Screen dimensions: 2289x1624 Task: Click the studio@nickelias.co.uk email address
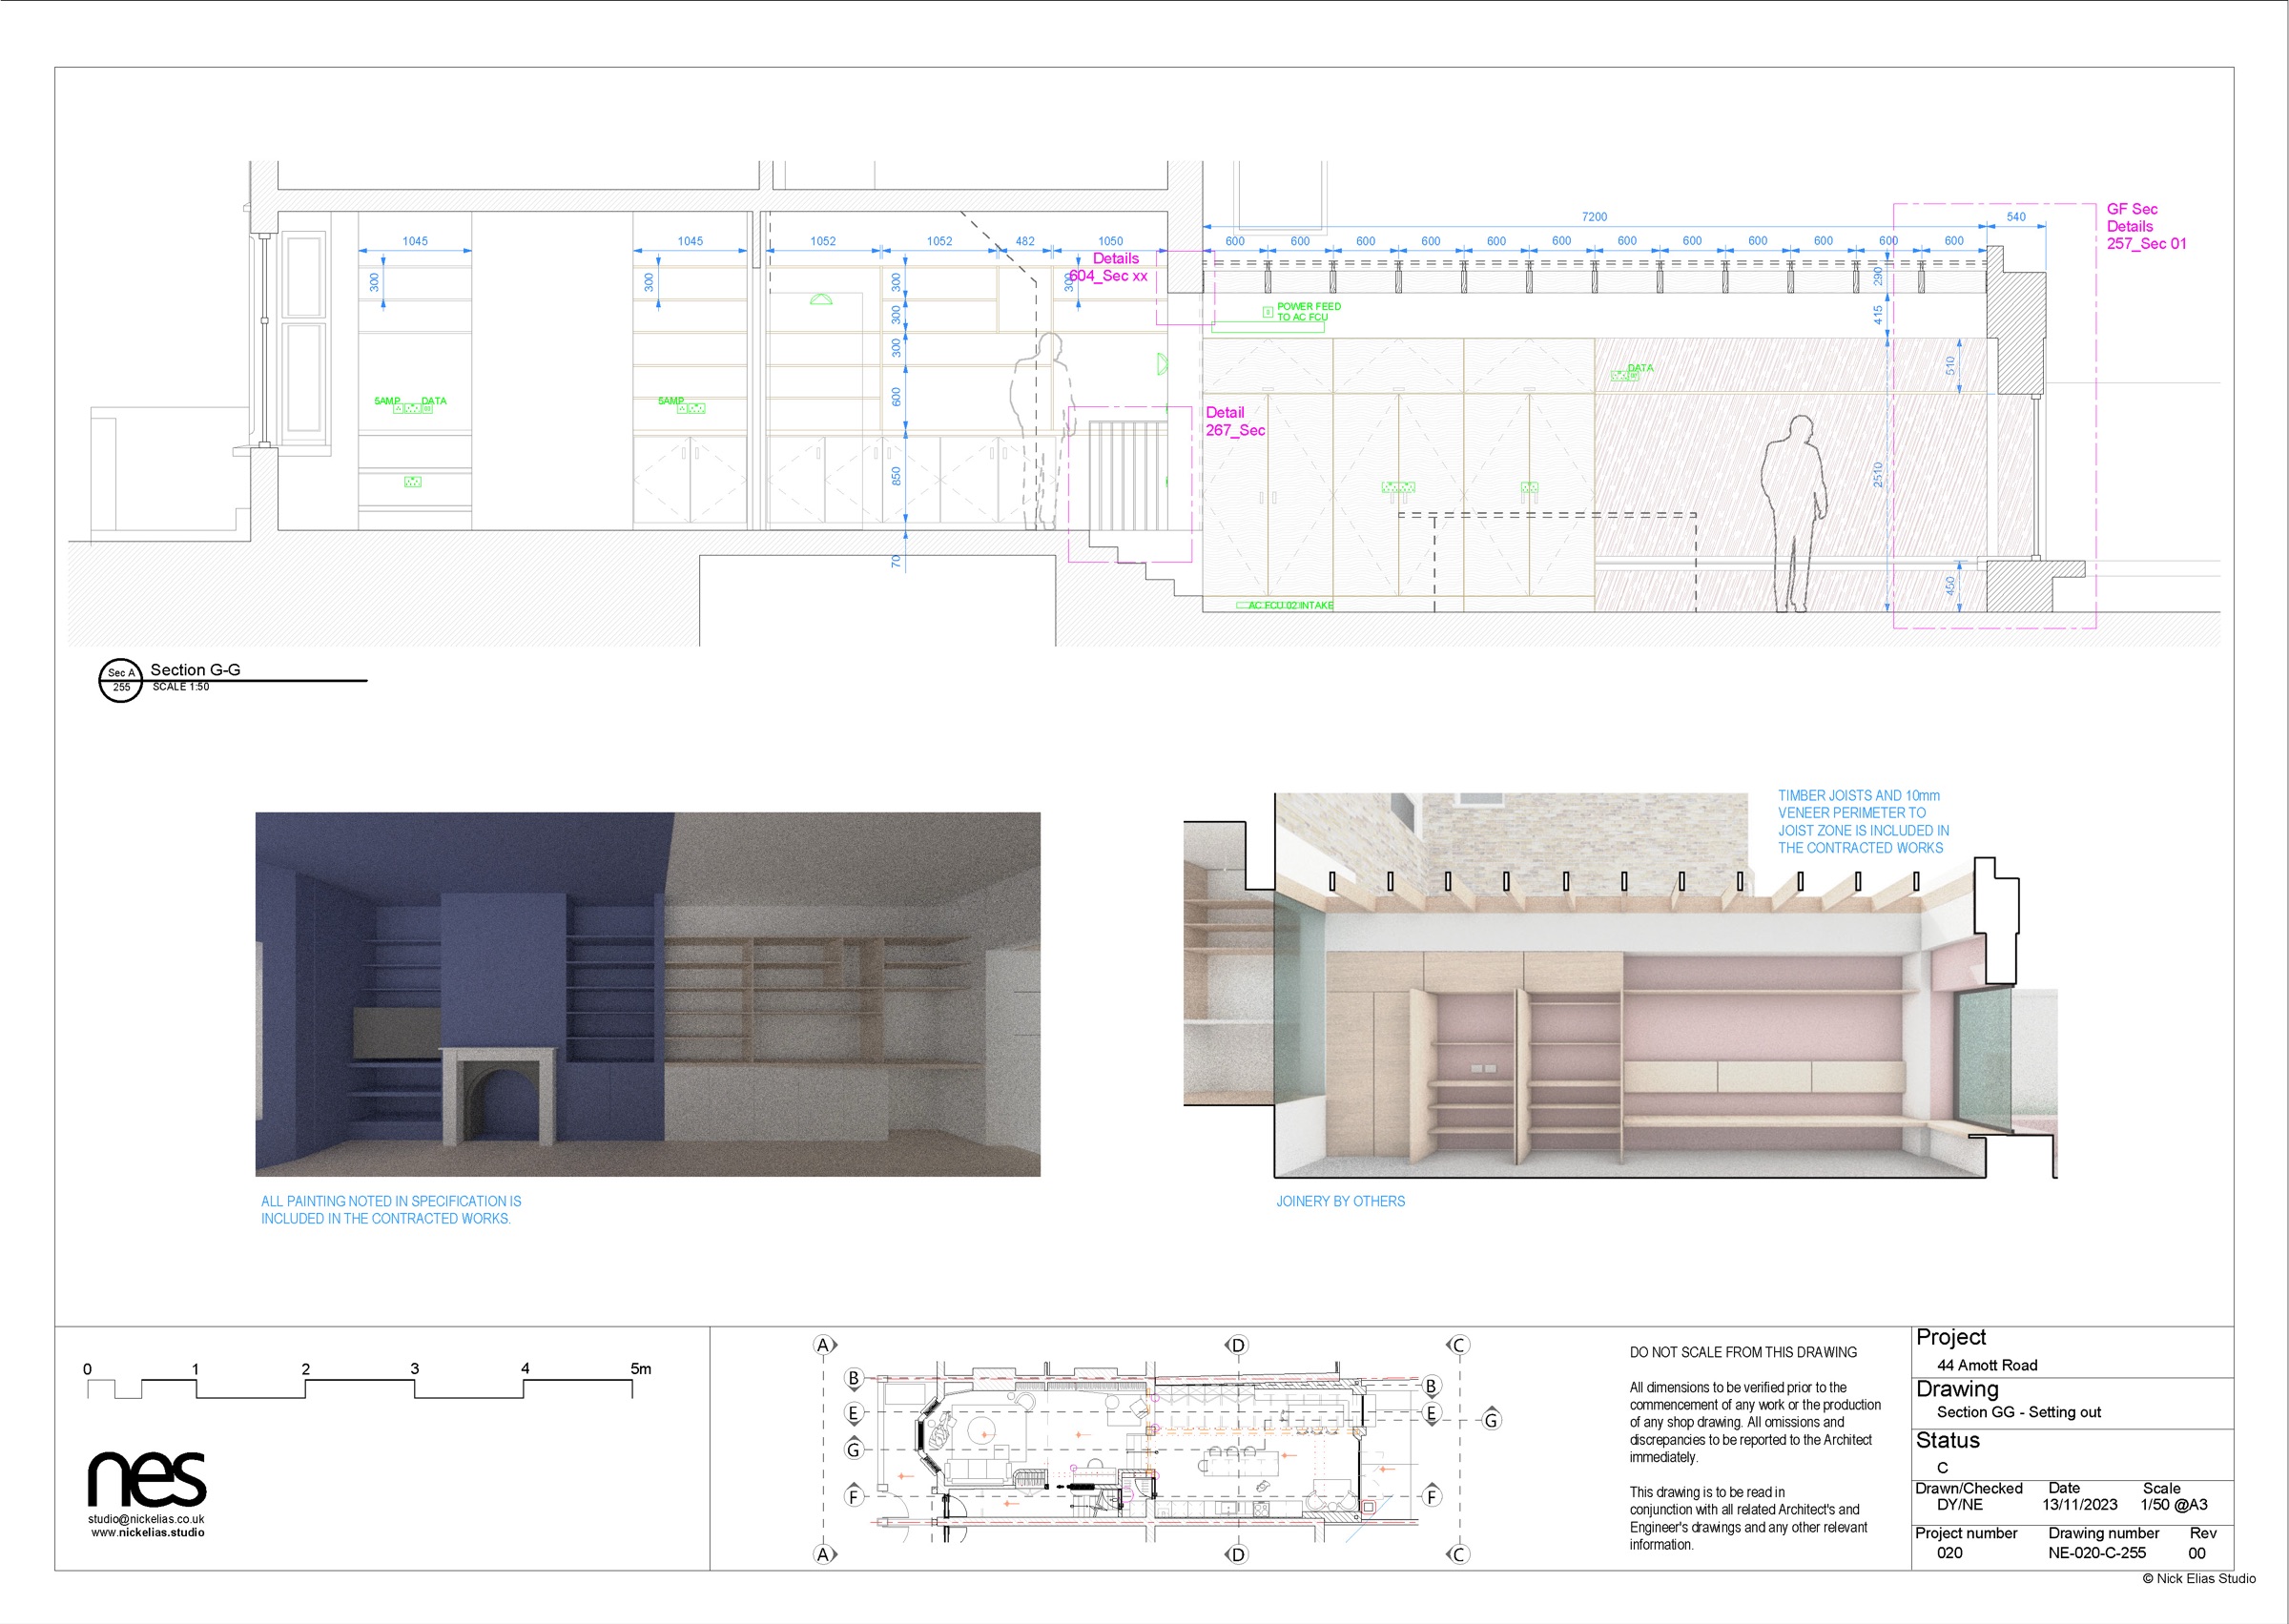(x=146, y=1519)
